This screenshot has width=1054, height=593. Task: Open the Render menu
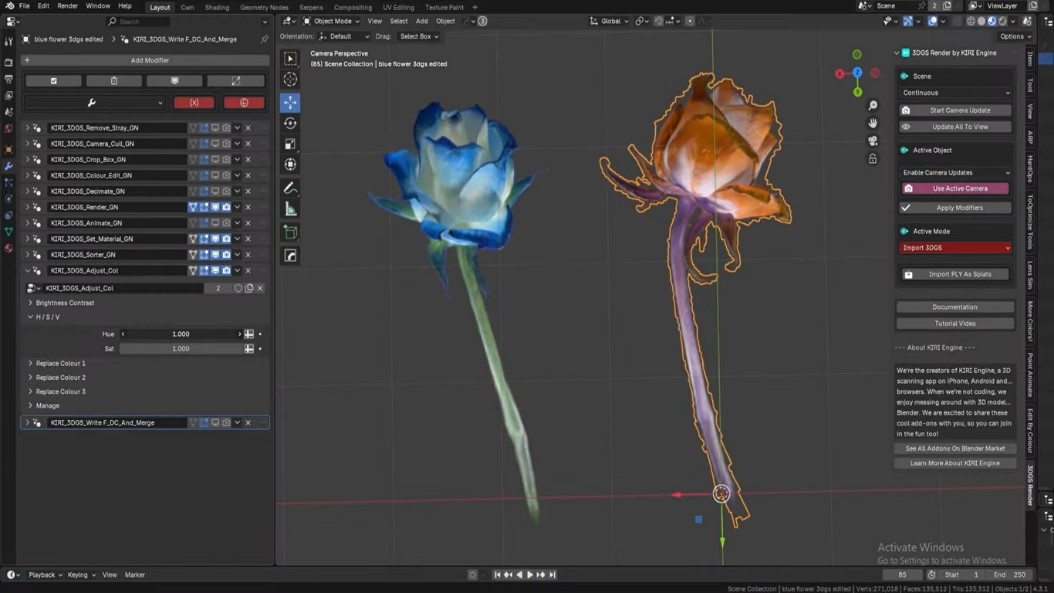pos(67,6)
